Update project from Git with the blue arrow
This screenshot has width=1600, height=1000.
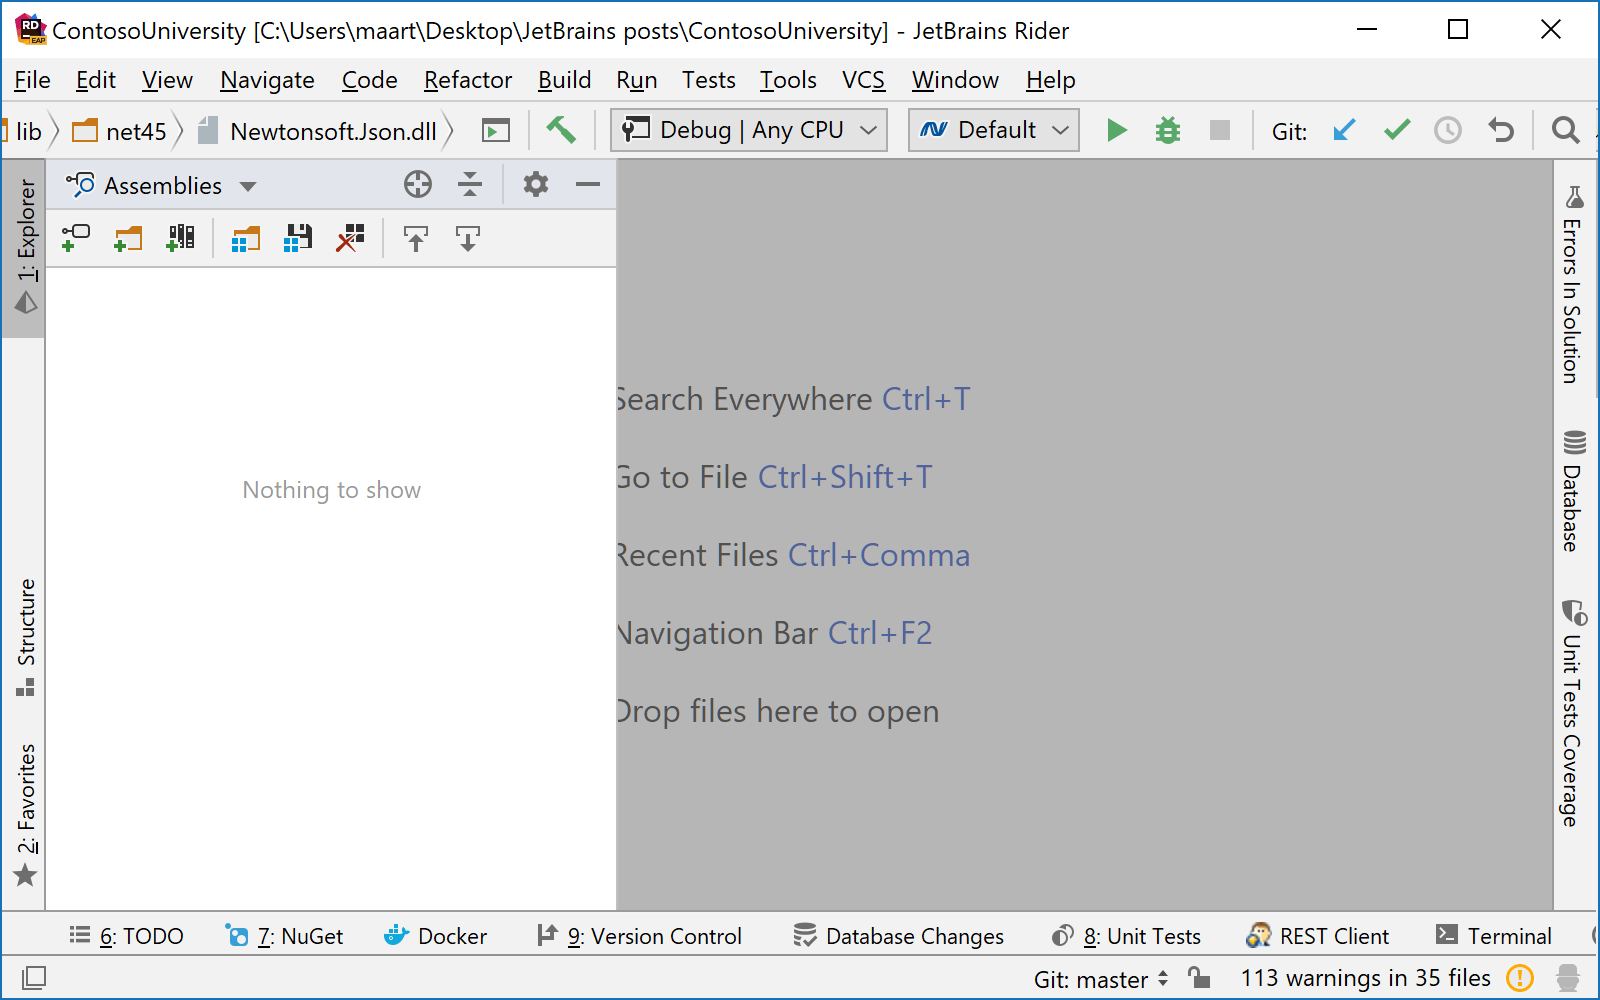(x=1345, y=130)
